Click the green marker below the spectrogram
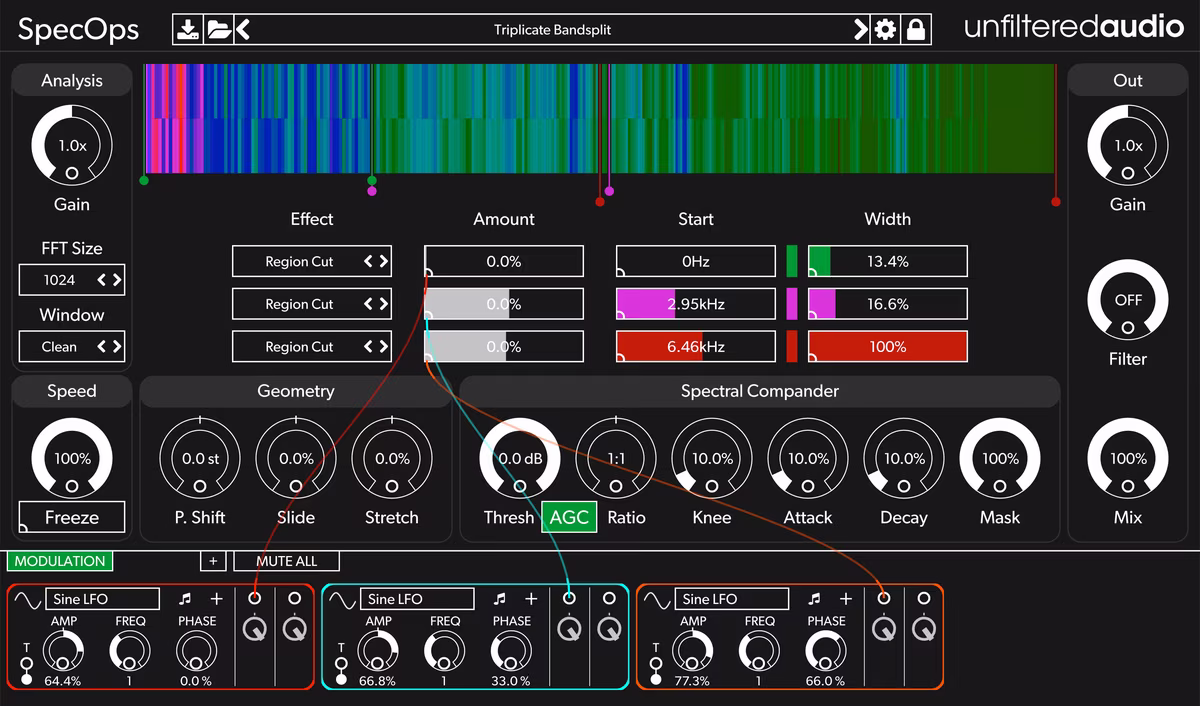The image size is (1200, 706). (144, 180)
